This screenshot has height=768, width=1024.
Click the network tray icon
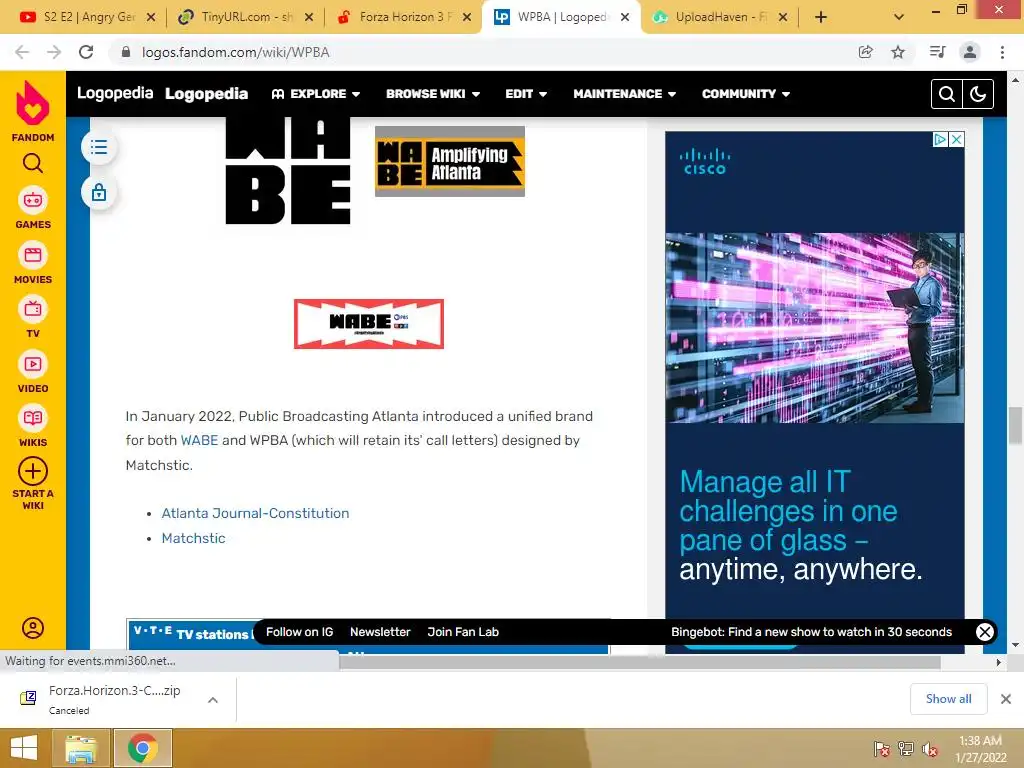[905, 749]
